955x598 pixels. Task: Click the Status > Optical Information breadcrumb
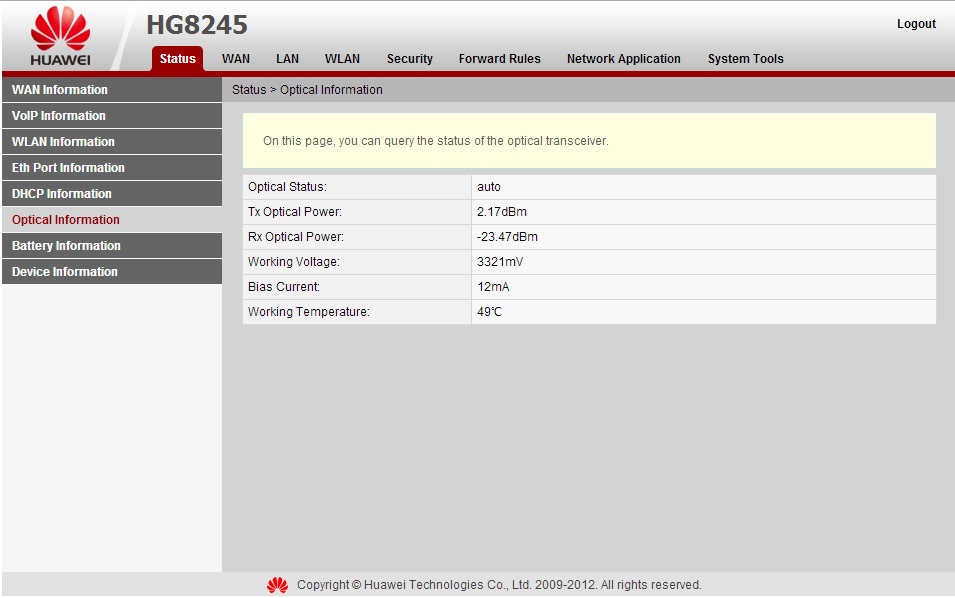pos(307,90)
